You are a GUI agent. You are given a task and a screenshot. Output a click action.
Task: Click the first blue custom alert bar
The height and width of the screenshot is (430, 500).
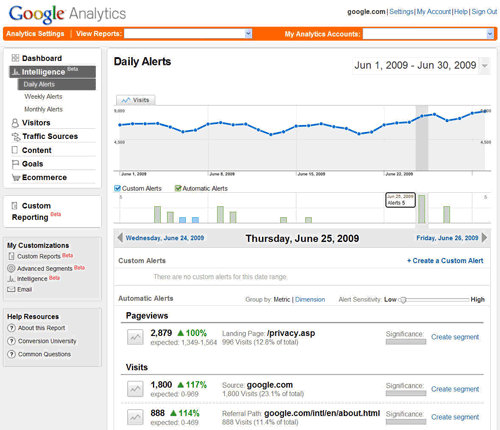tap(182, 220)
